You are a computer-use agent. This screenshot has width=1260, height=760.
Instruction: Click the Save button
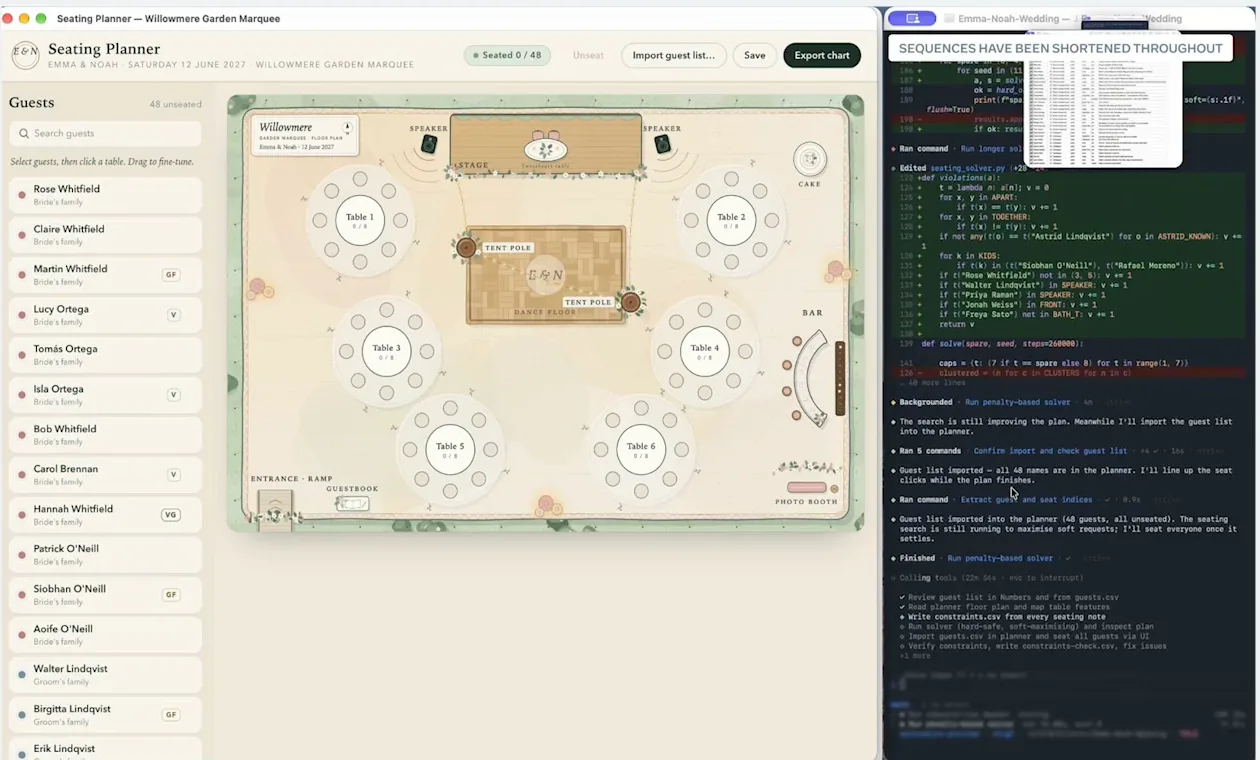point(755,55)
